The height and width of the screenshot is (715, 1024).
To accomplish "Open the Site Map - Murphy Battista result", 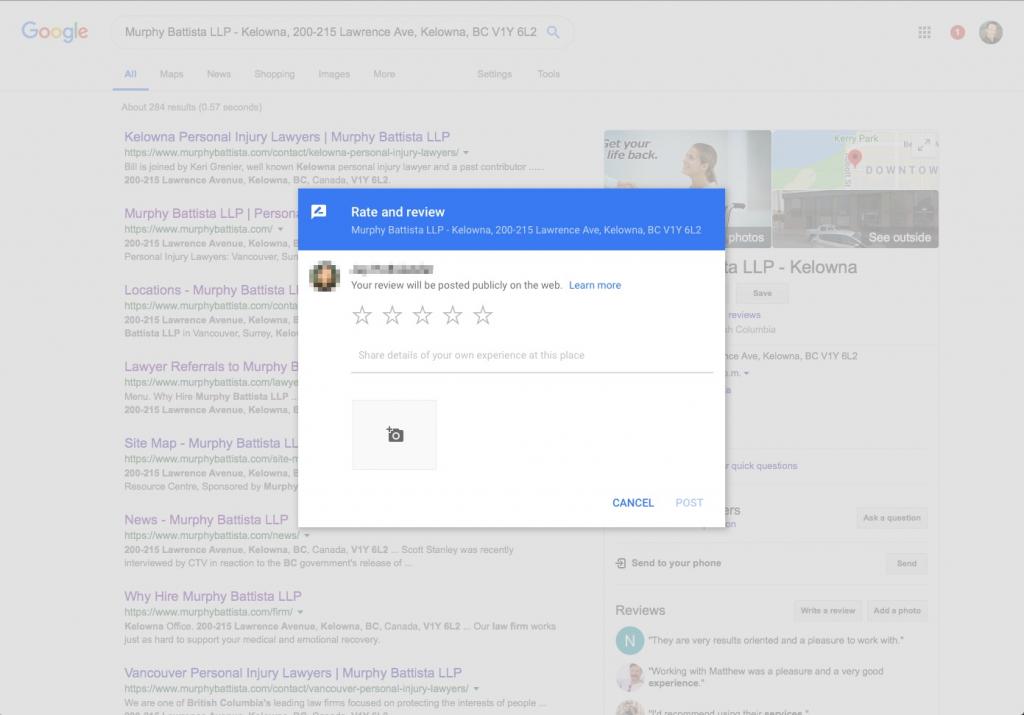I will (211, 443).
